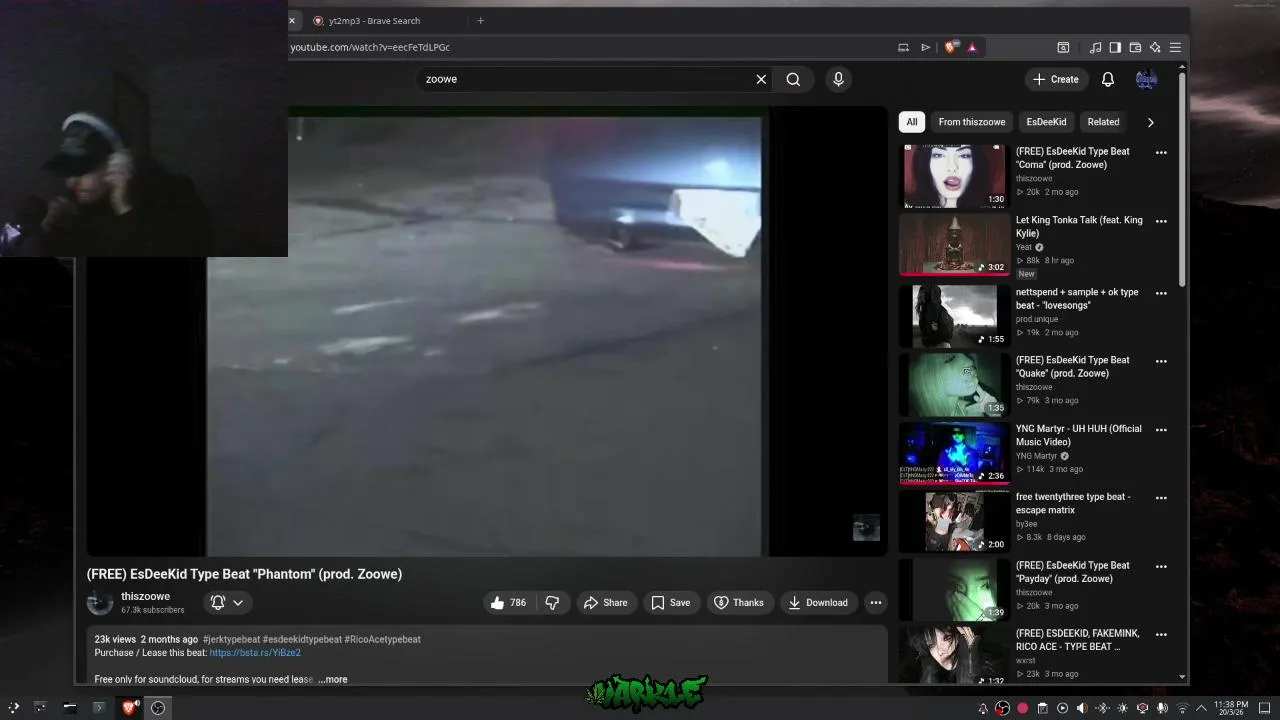This screenshot has width=1280, height=720.
Task: Open options menu for "Coma" type beat
Action: click(x=1161, y=153)
